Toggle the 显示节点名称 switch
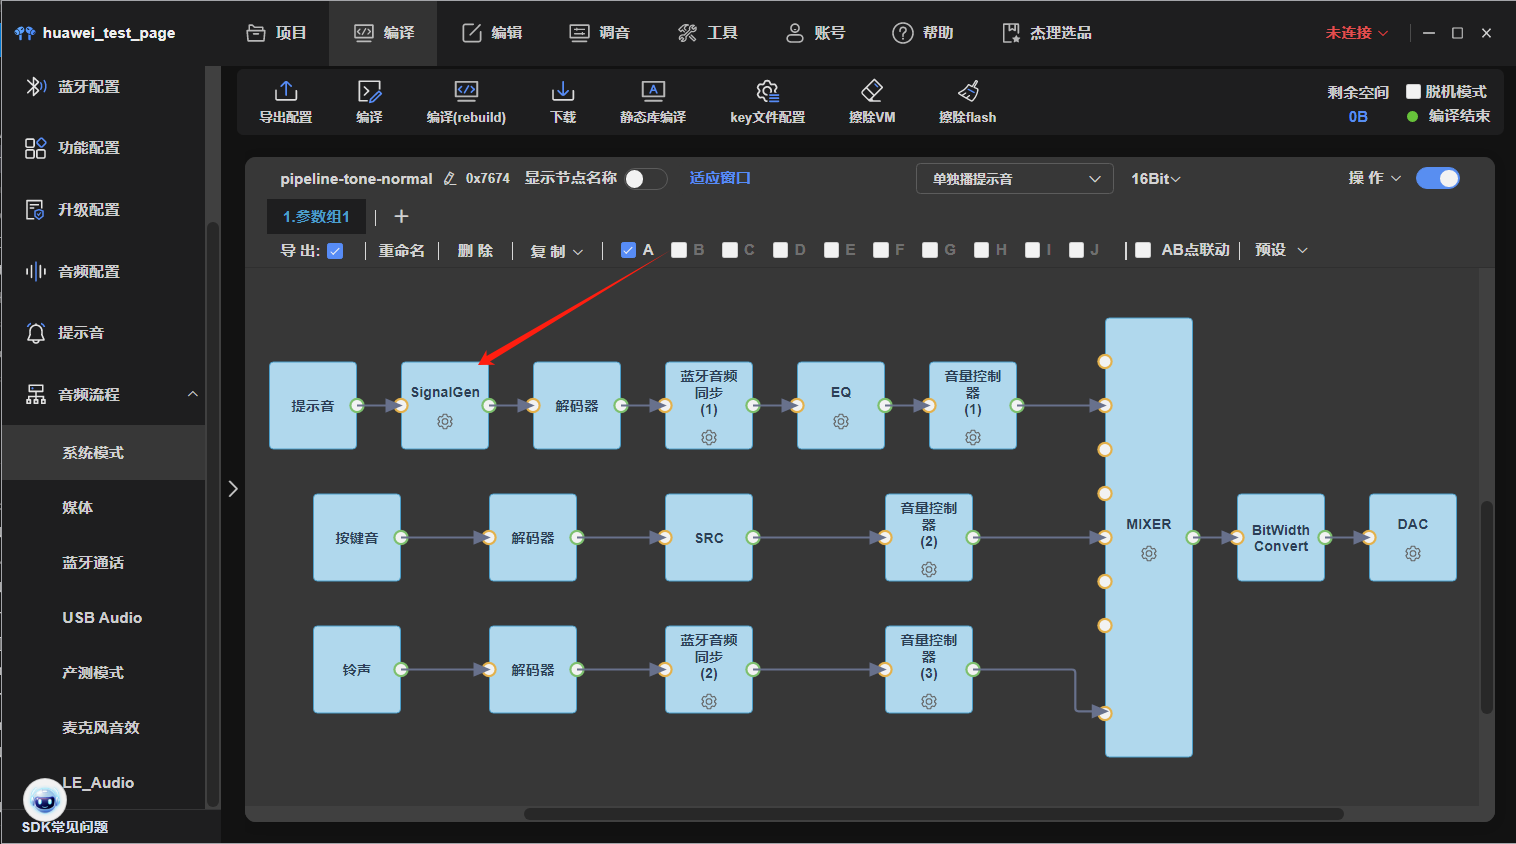Viewport: 1516px width, 844px height. [646, 178]
